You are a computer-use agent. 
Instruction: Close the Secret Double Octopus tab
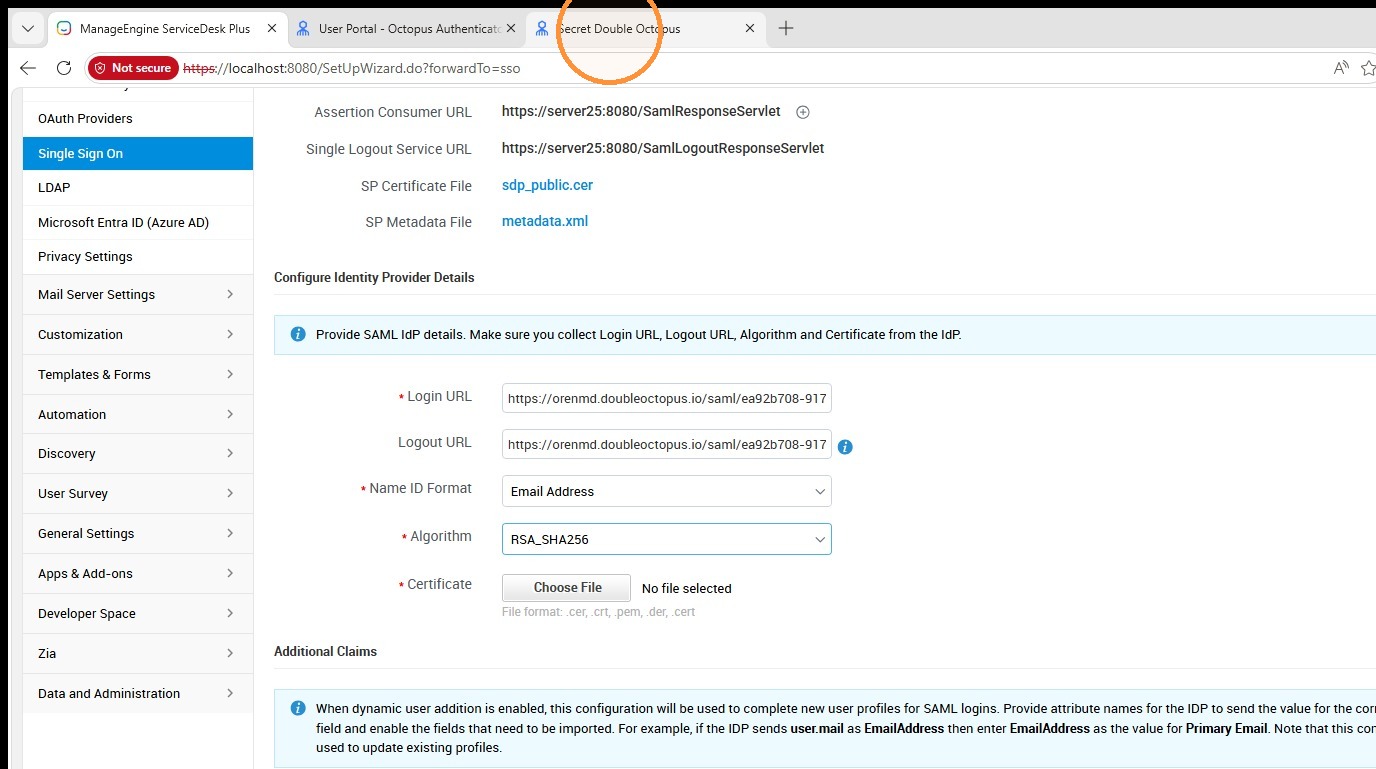click(x=750, y=29)
